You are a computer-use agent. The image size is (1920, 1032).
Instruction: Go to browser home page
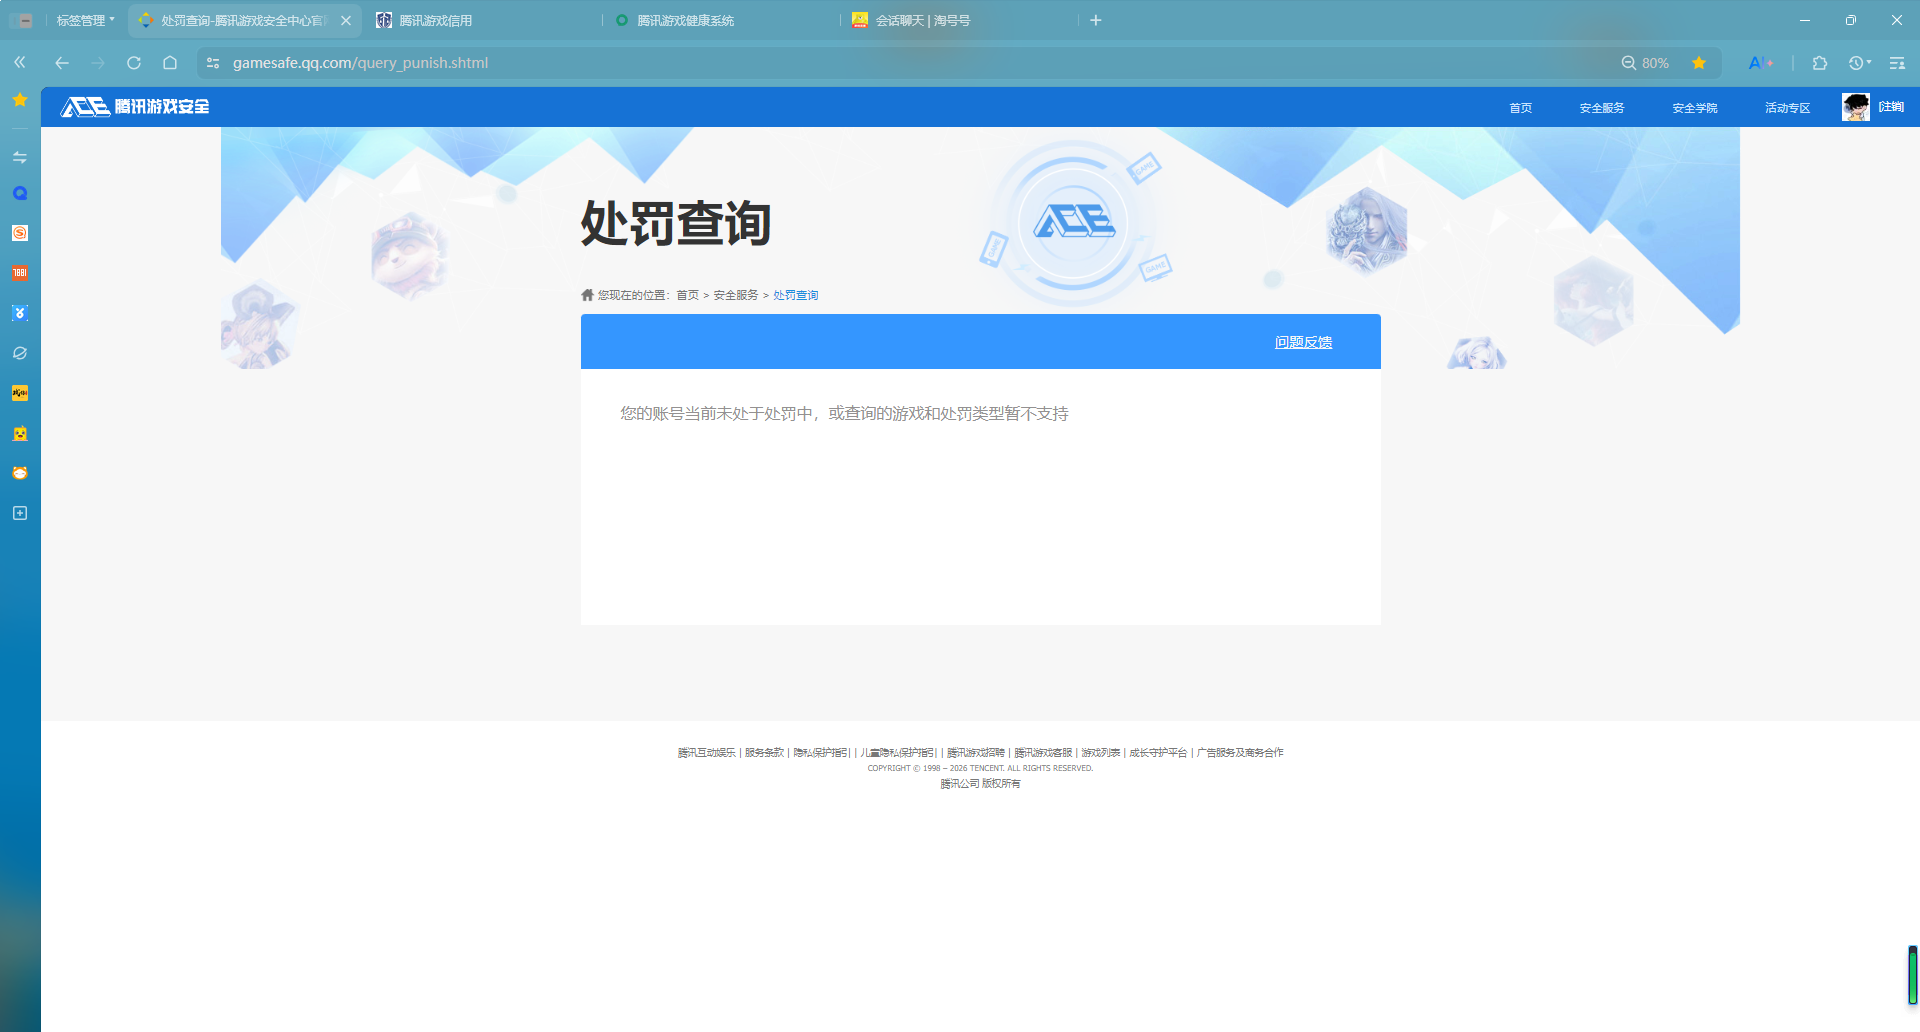170,62
